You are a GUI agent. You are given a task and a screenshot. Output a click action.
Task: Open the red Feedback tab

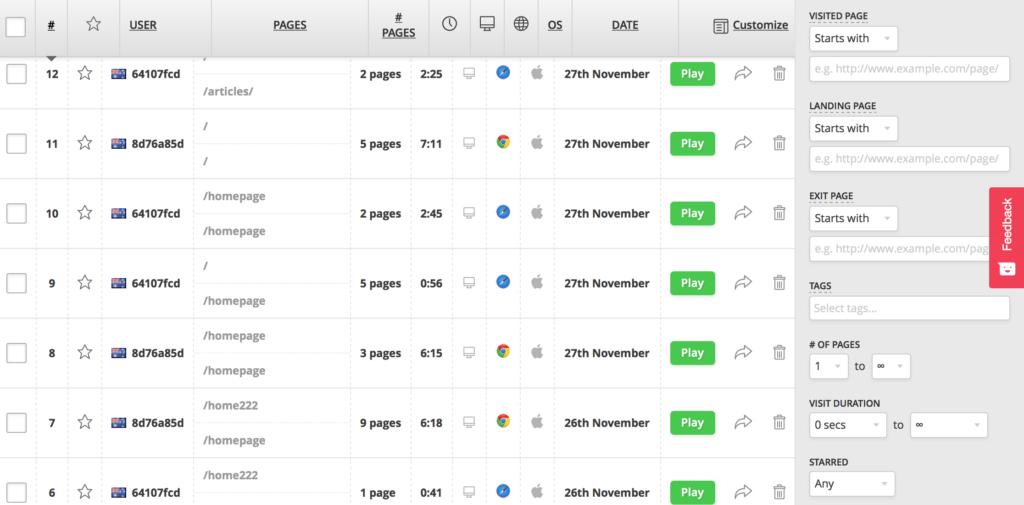coord(1006,238)
